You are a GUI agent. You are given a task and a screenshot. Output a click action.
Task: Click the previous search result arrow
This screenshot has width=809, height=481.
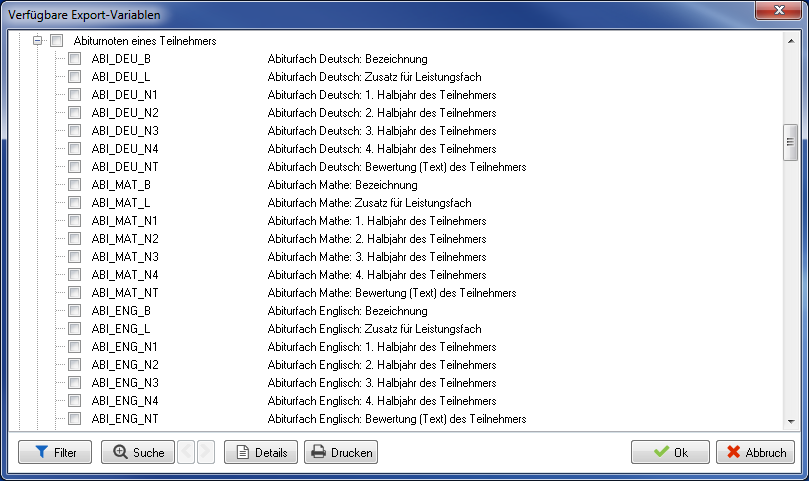pyautogui.click(x=186, y=452)
